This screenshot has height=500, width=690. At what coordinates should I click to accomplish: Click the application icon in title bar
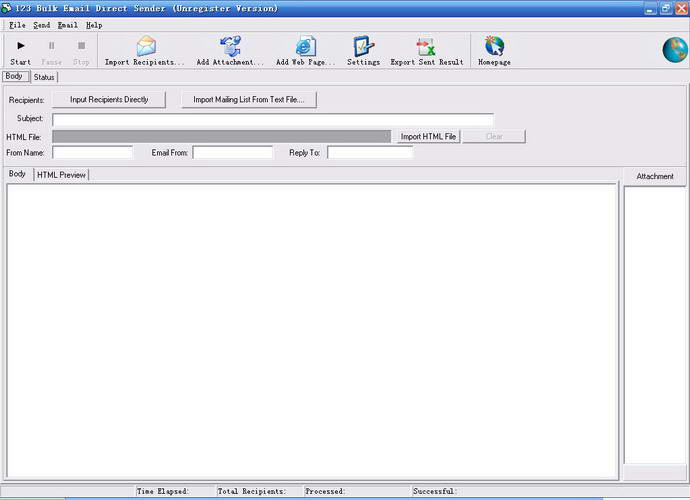pos(6,8)
